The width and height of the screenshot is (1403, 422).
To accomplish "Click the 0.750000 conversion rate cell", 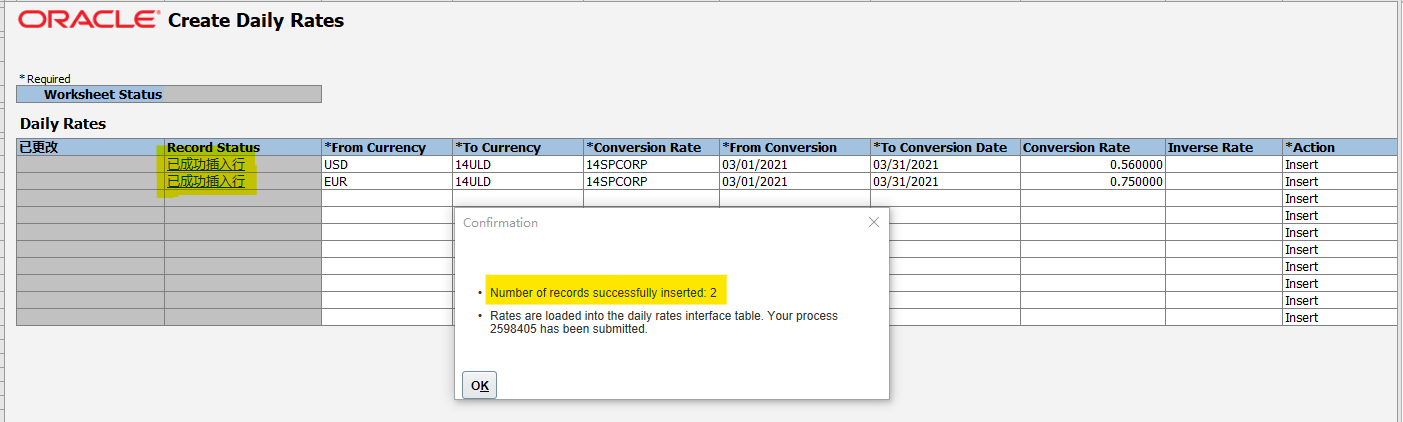I will click(1092, 182).
